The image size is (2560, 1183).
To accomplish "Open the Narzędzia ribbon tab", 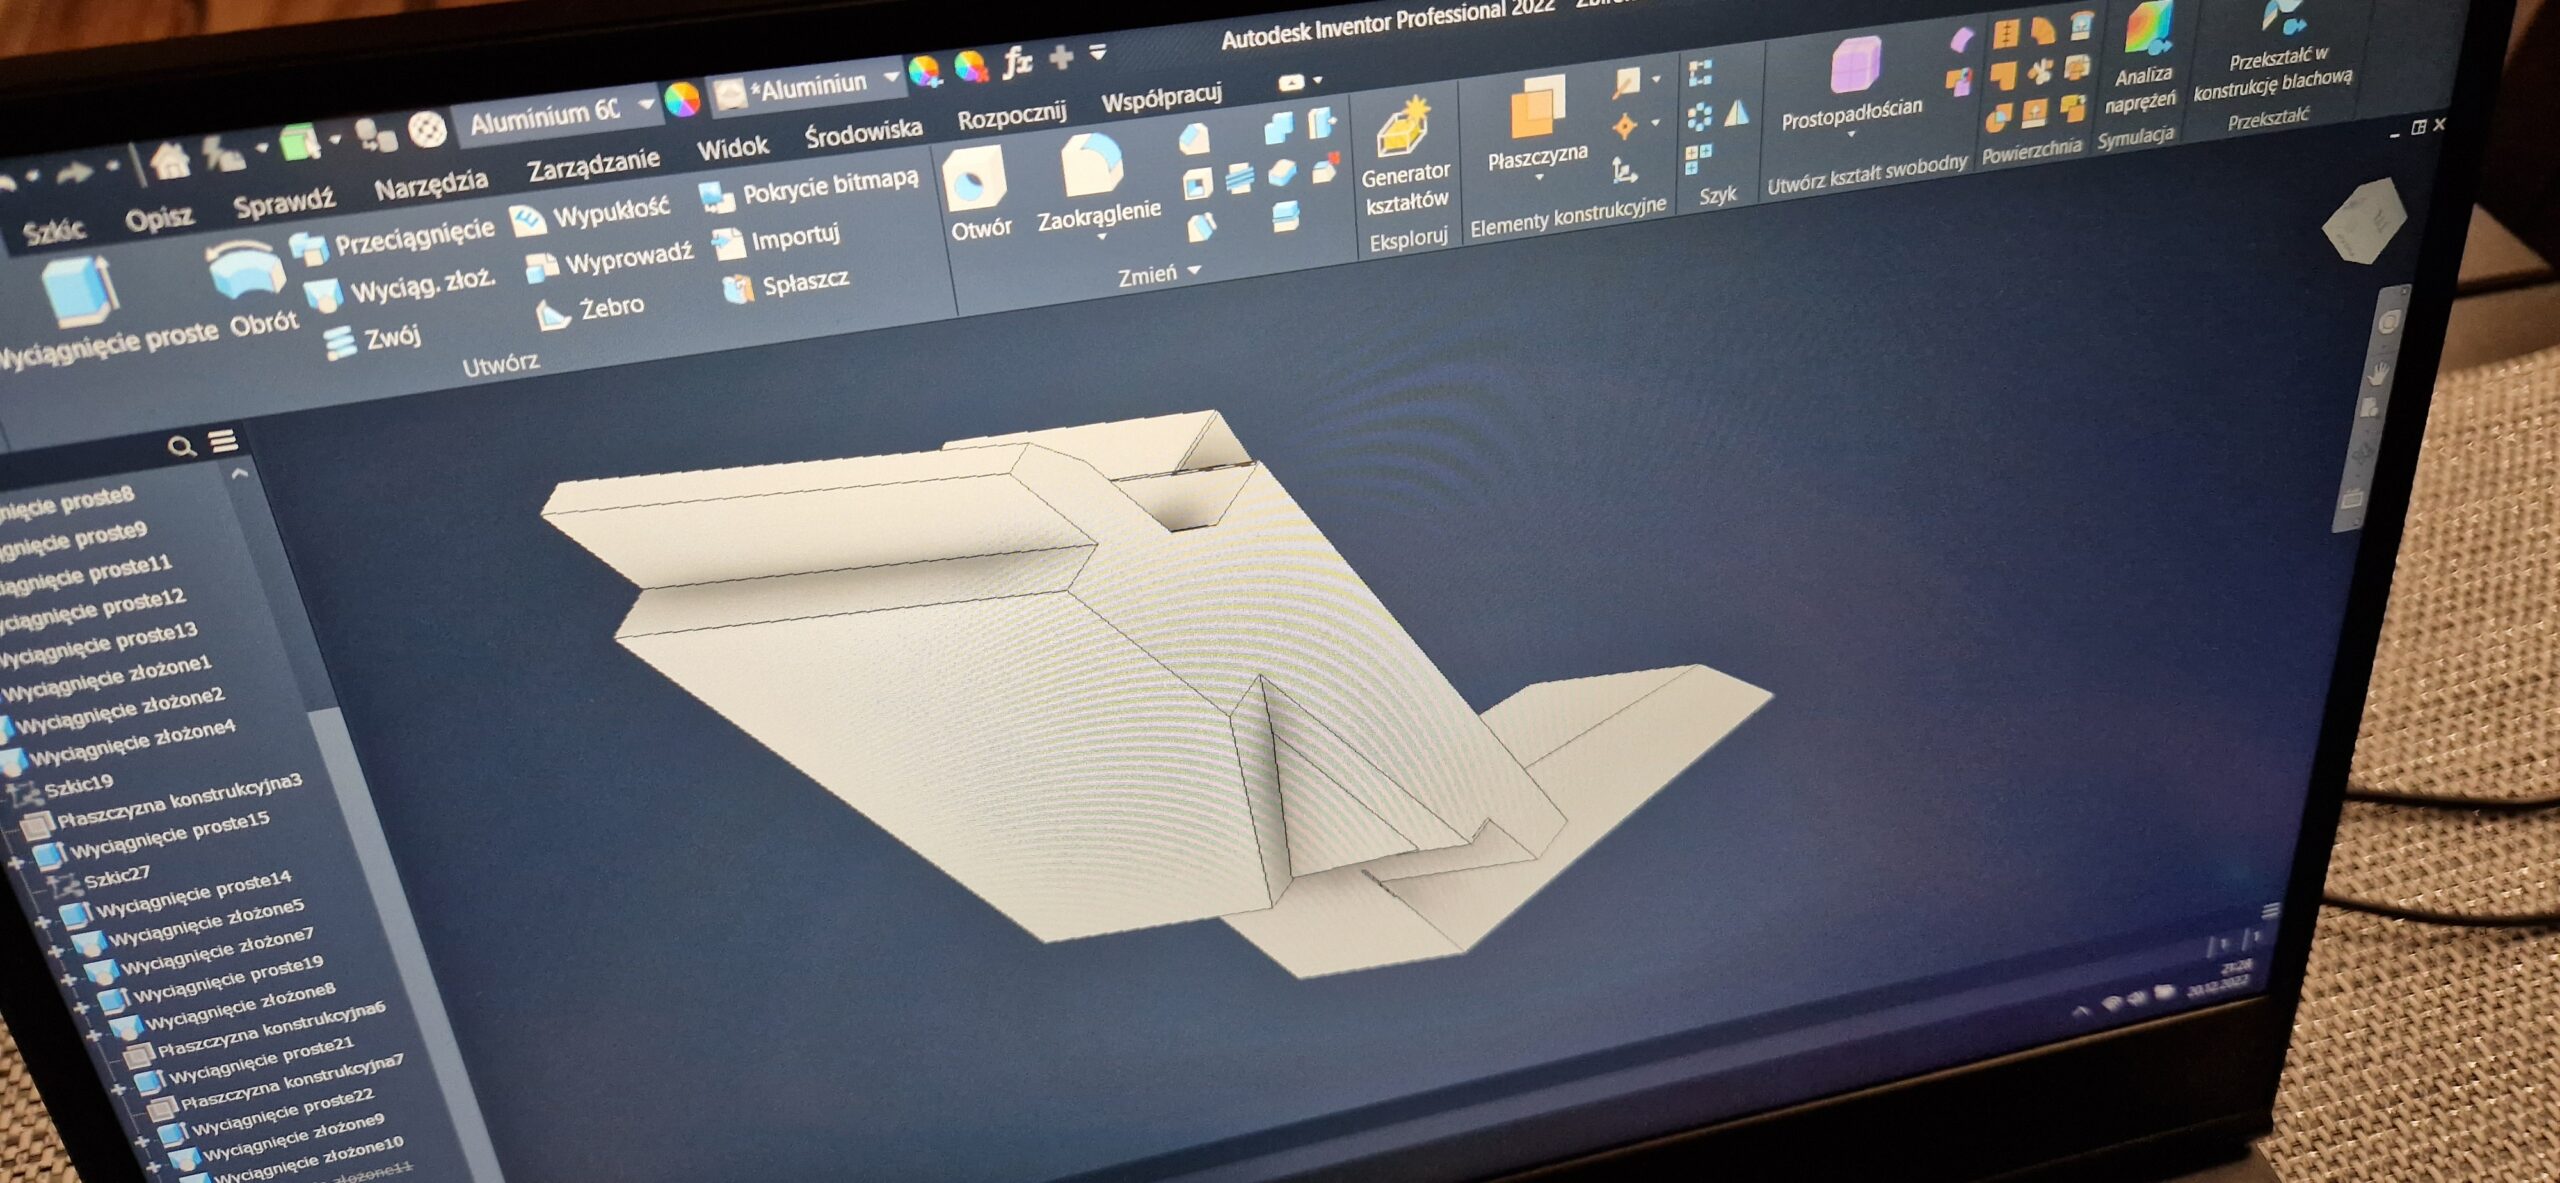I will (x=430, y=184).
